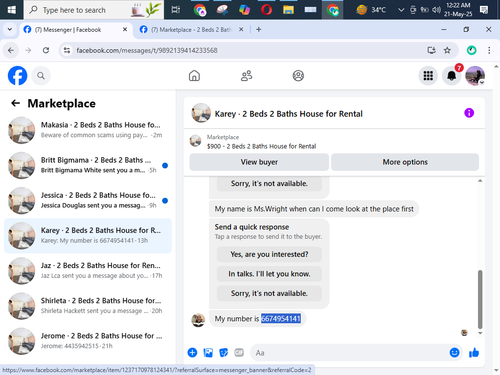The height and width of the screenshot is (375, 500).
Task: Send quick response 'Yes, are you interested?'
Action: click(269, 254)
